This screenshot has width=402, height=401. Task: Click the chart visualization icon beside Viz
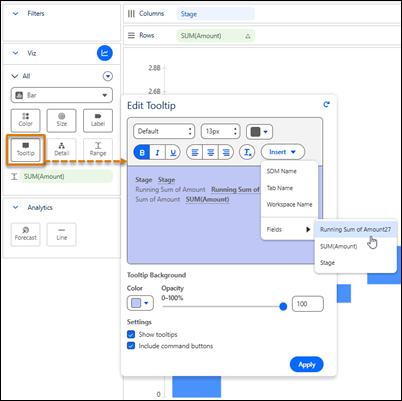tap(105, 53)
